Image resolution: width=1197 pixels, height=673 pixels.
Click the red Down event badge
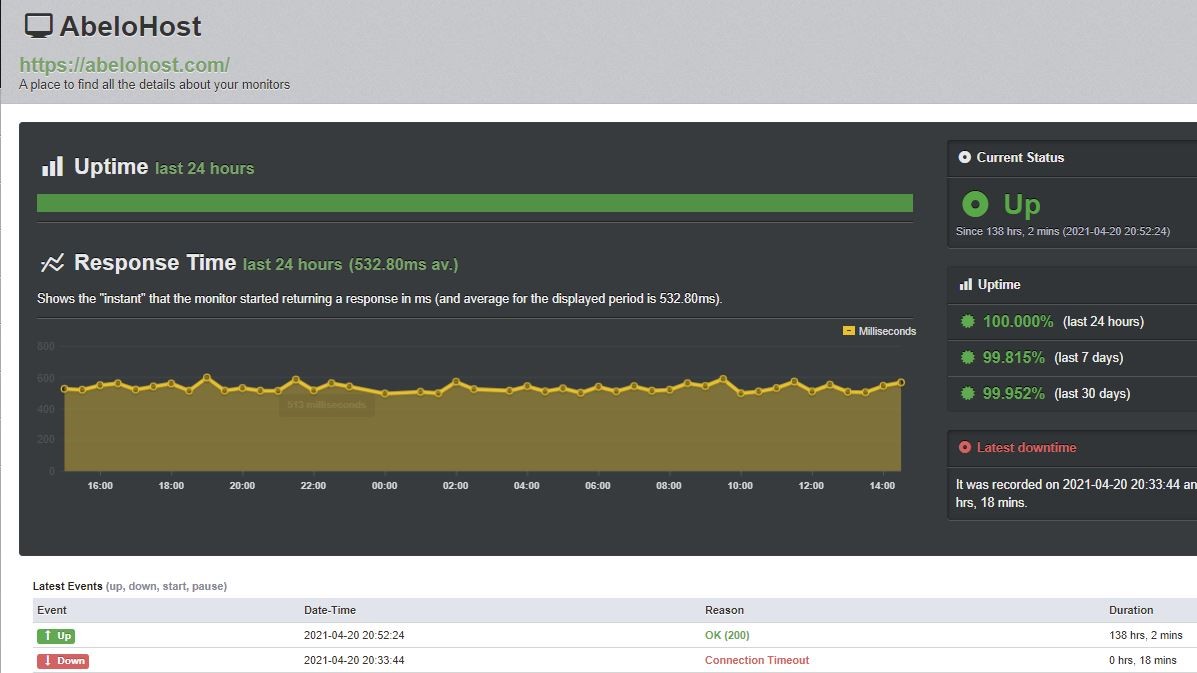63,661
